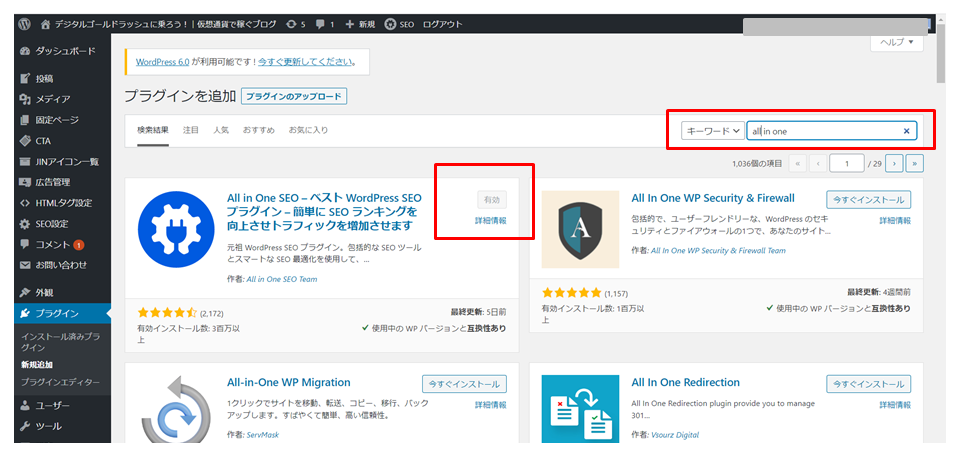This screenshot has width=960, height=456.
Task: Open ログアウト in admin bar
Action: (443, 24)
